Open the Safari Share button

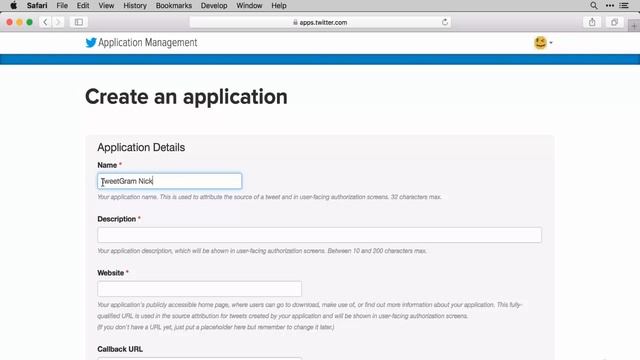pyautogui.click(x=592, y=22)
